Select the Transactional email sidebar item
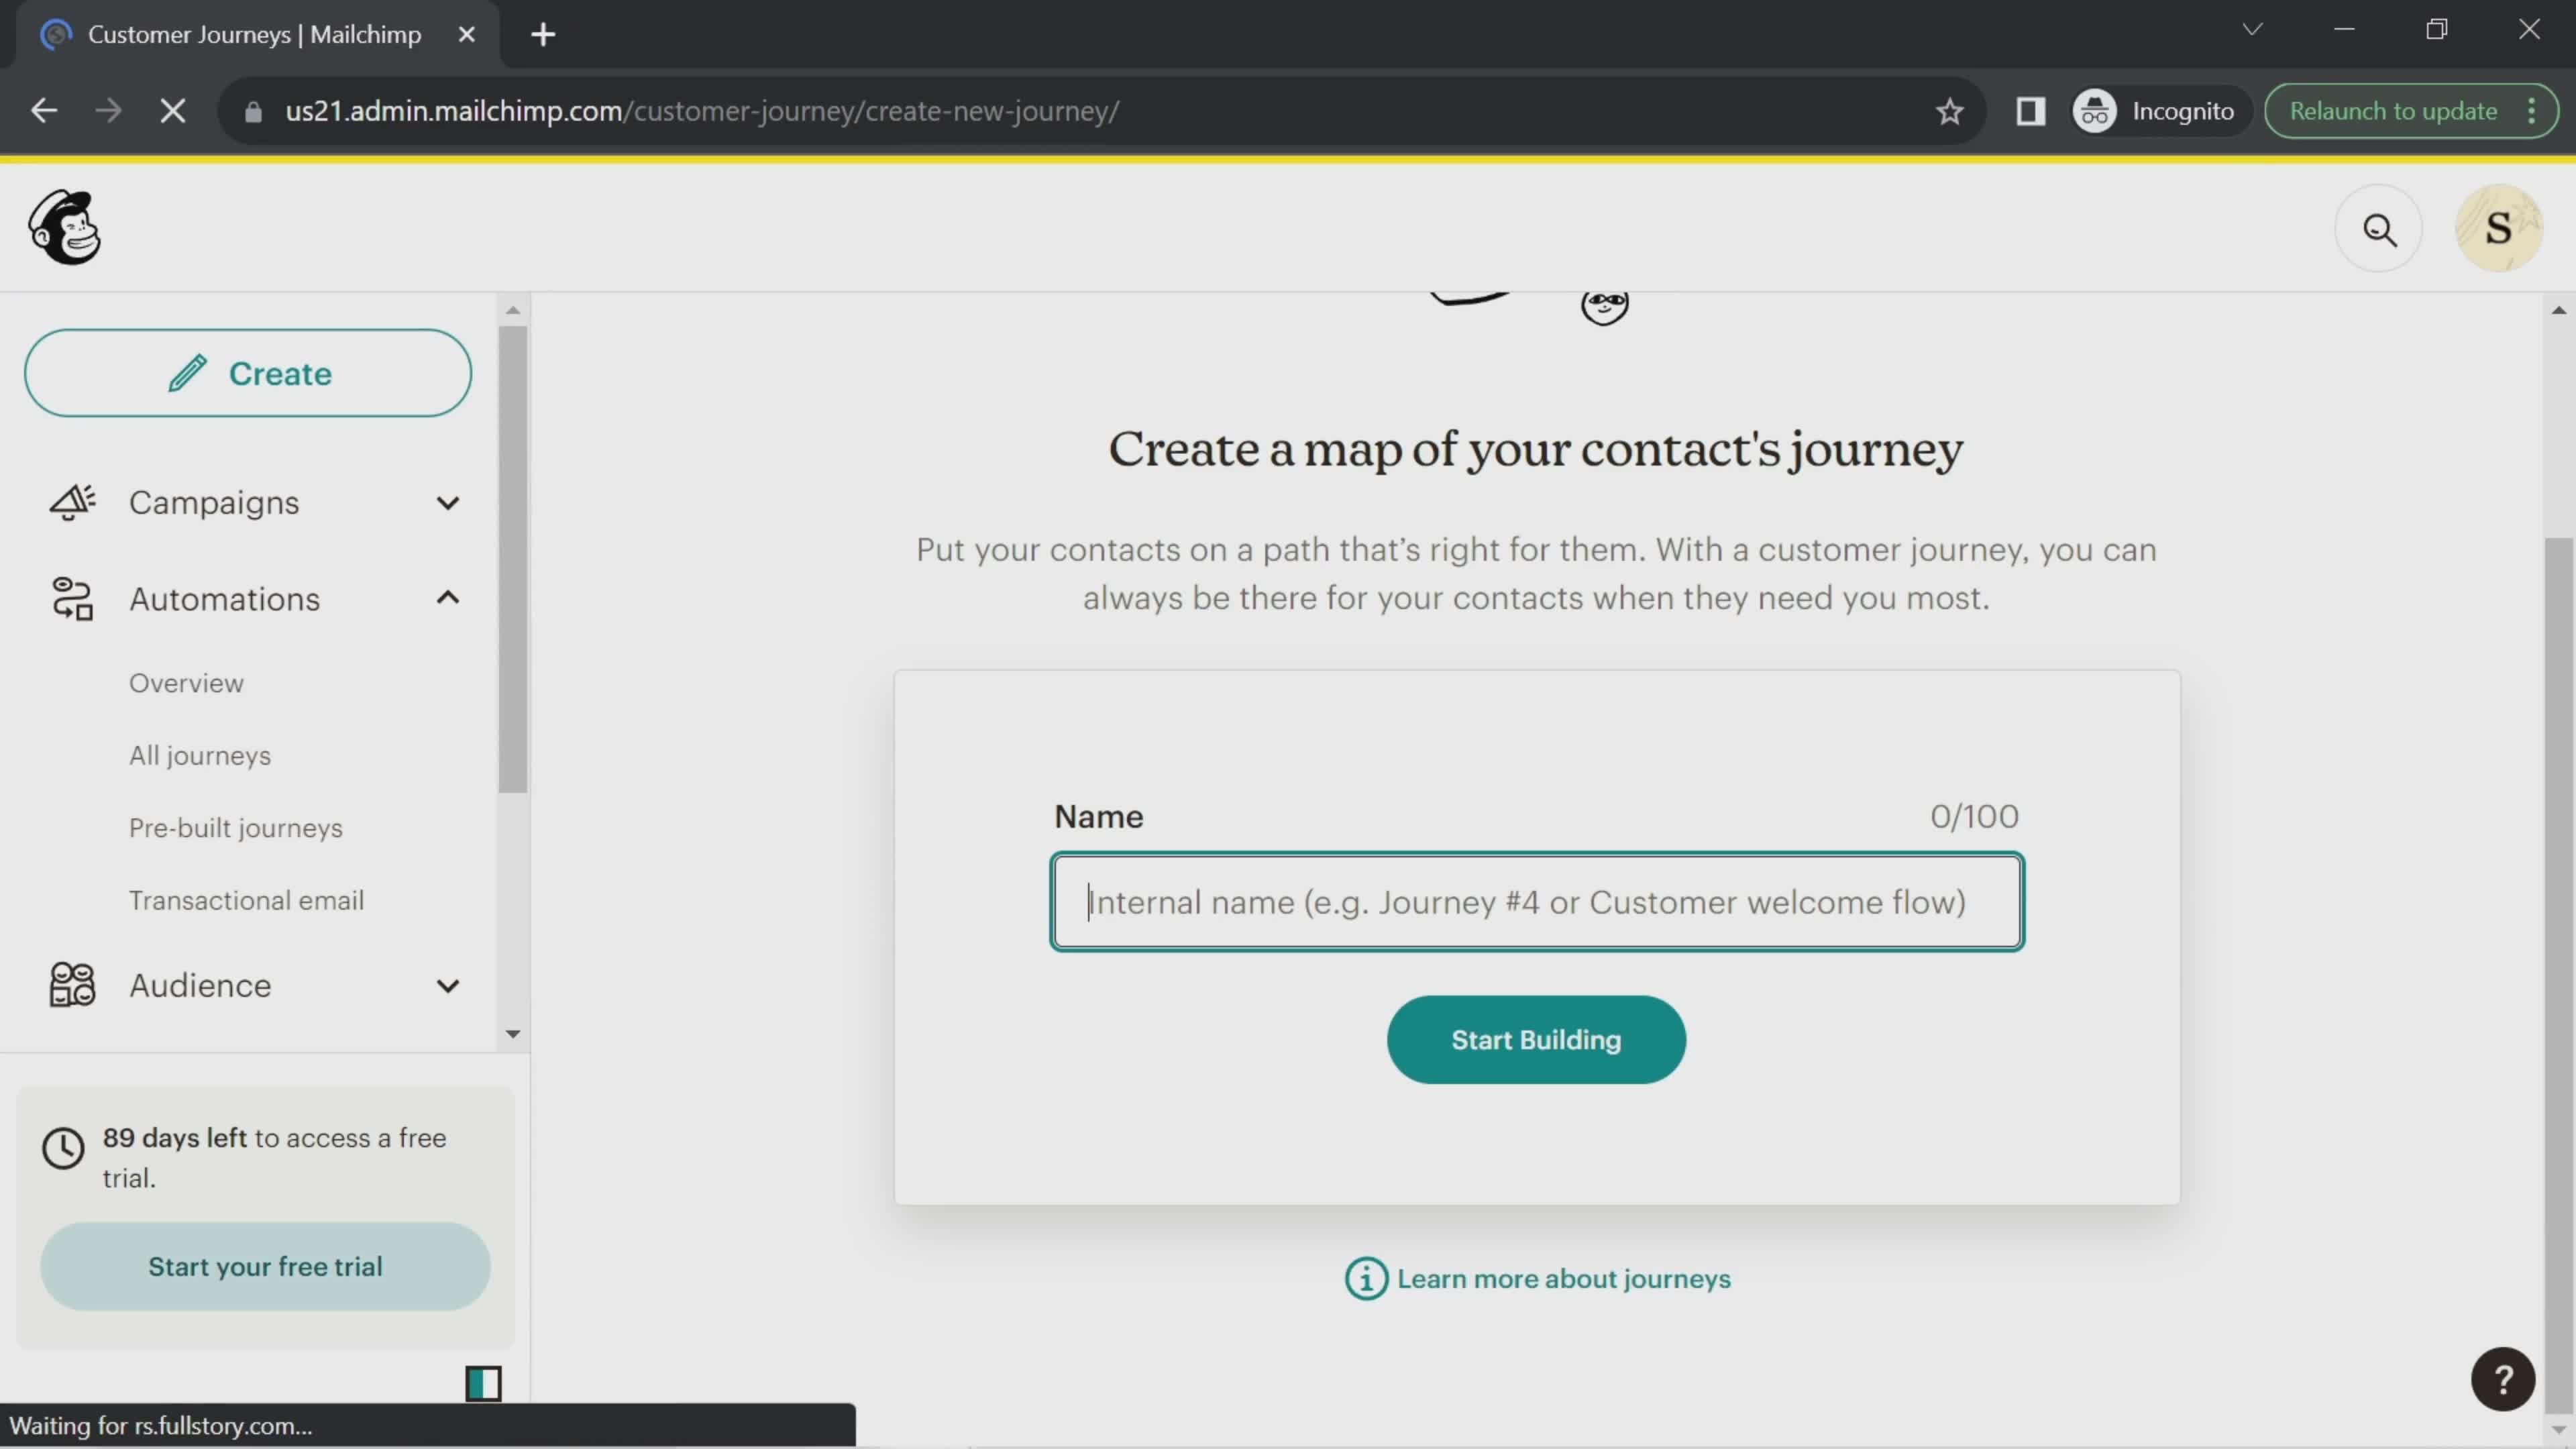Viewport: 2576px width, 1449px height. pos(246,899)
